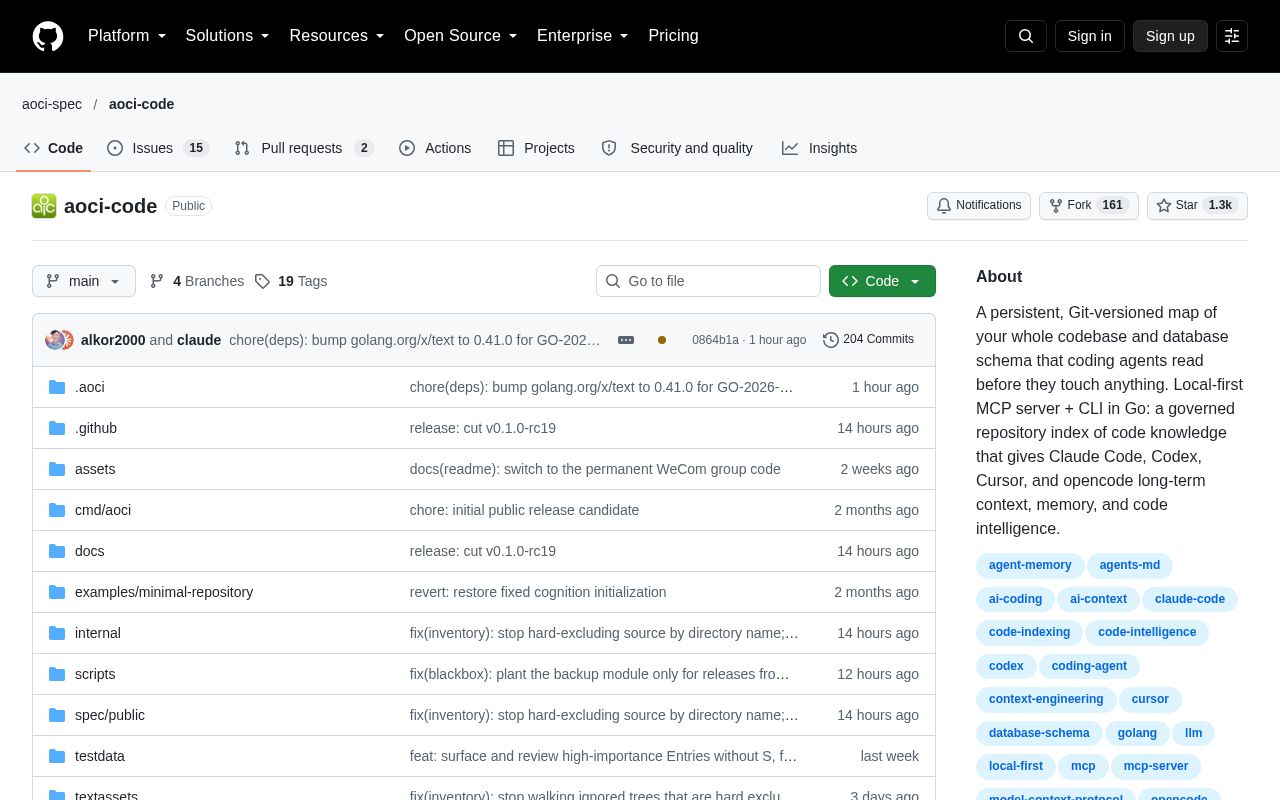
Task: Open the docs folder icon
Action: click(x=57, y=551)
